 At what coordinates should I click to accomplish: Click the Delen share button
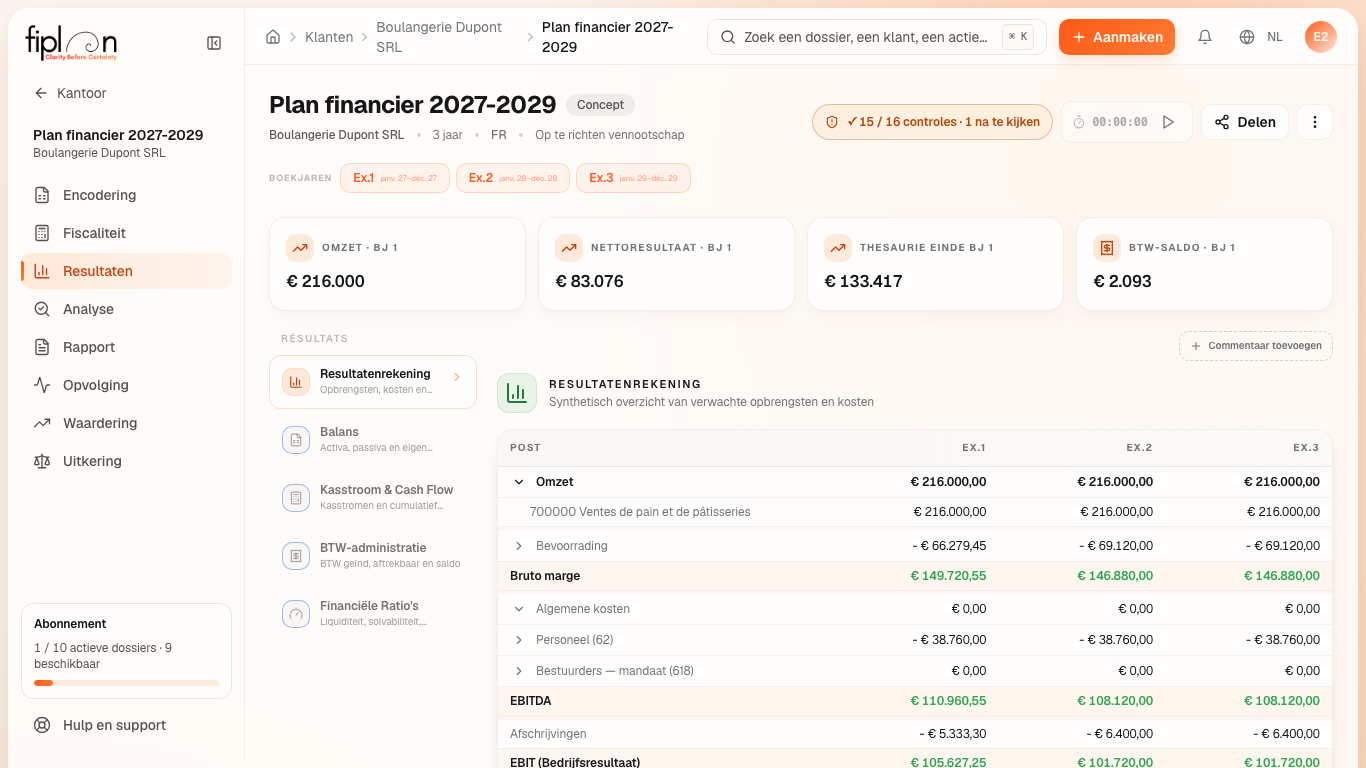tap(1245, 122)
